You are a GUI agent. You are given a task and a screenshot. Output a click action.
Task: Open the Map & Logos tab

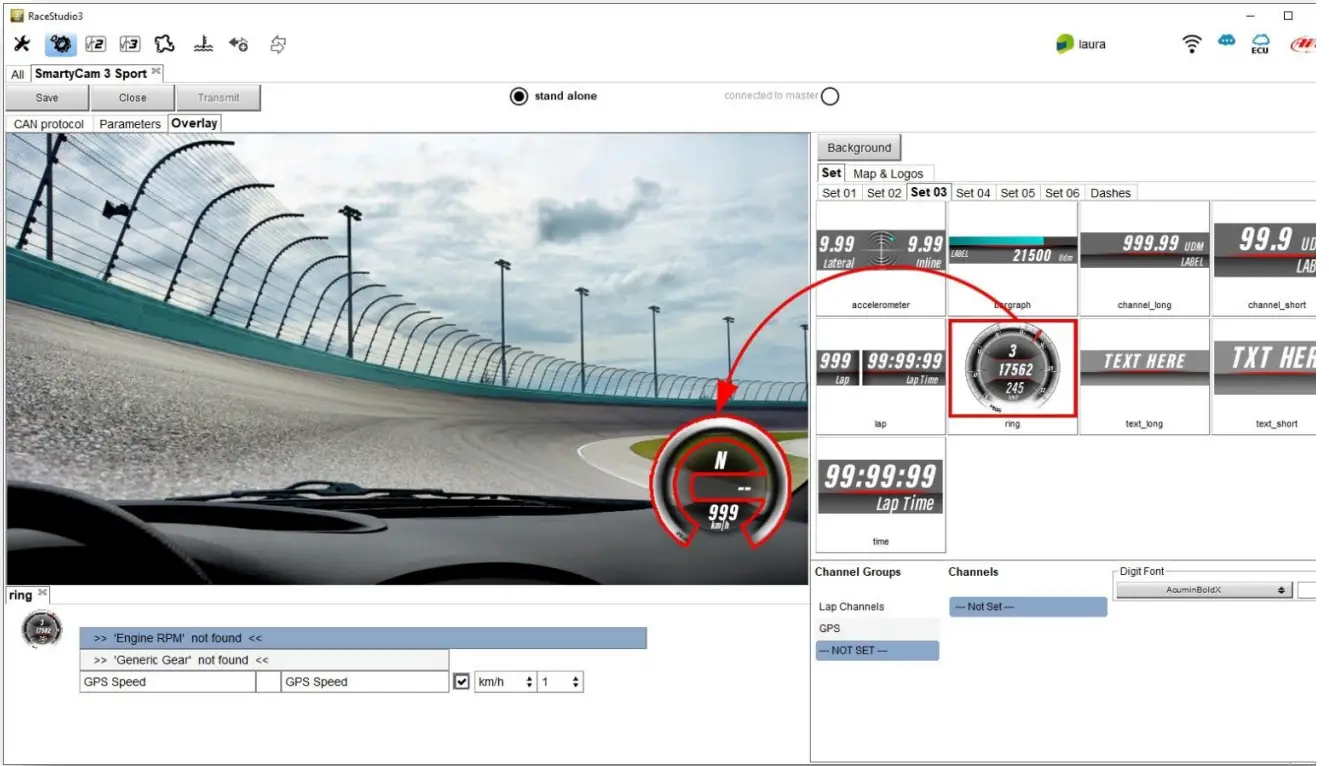(x=888, y=173)
